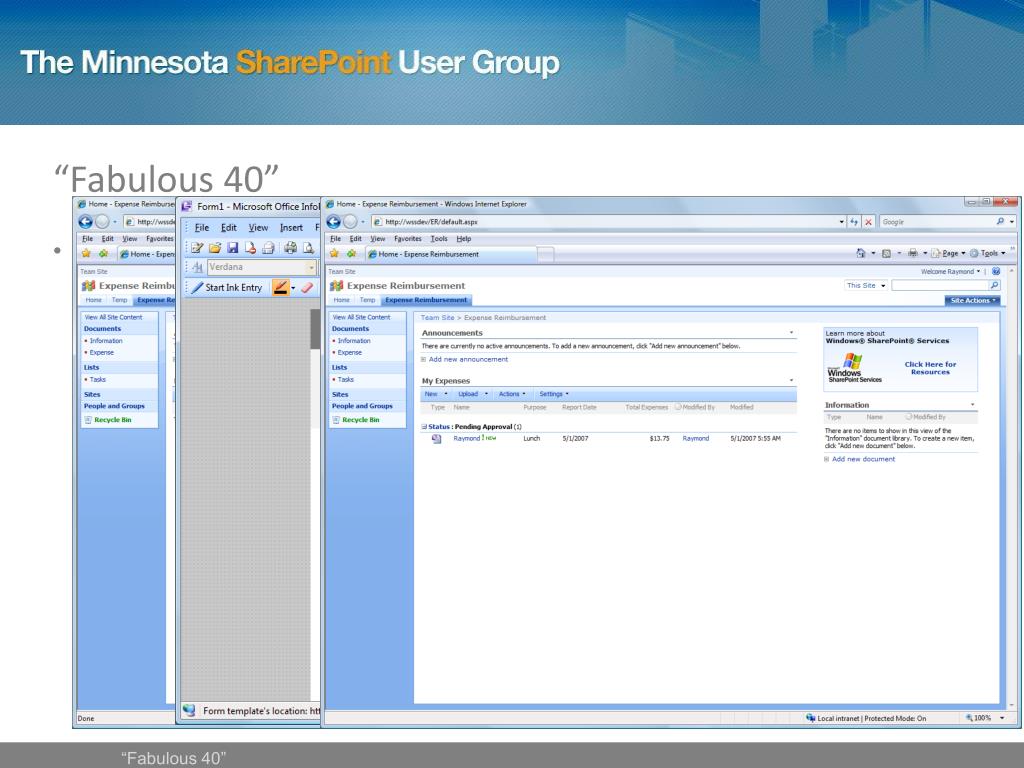The image size is (1024, 768).
Task: Click the Print Preview icon in InfoPath
Action: (308, 248)
